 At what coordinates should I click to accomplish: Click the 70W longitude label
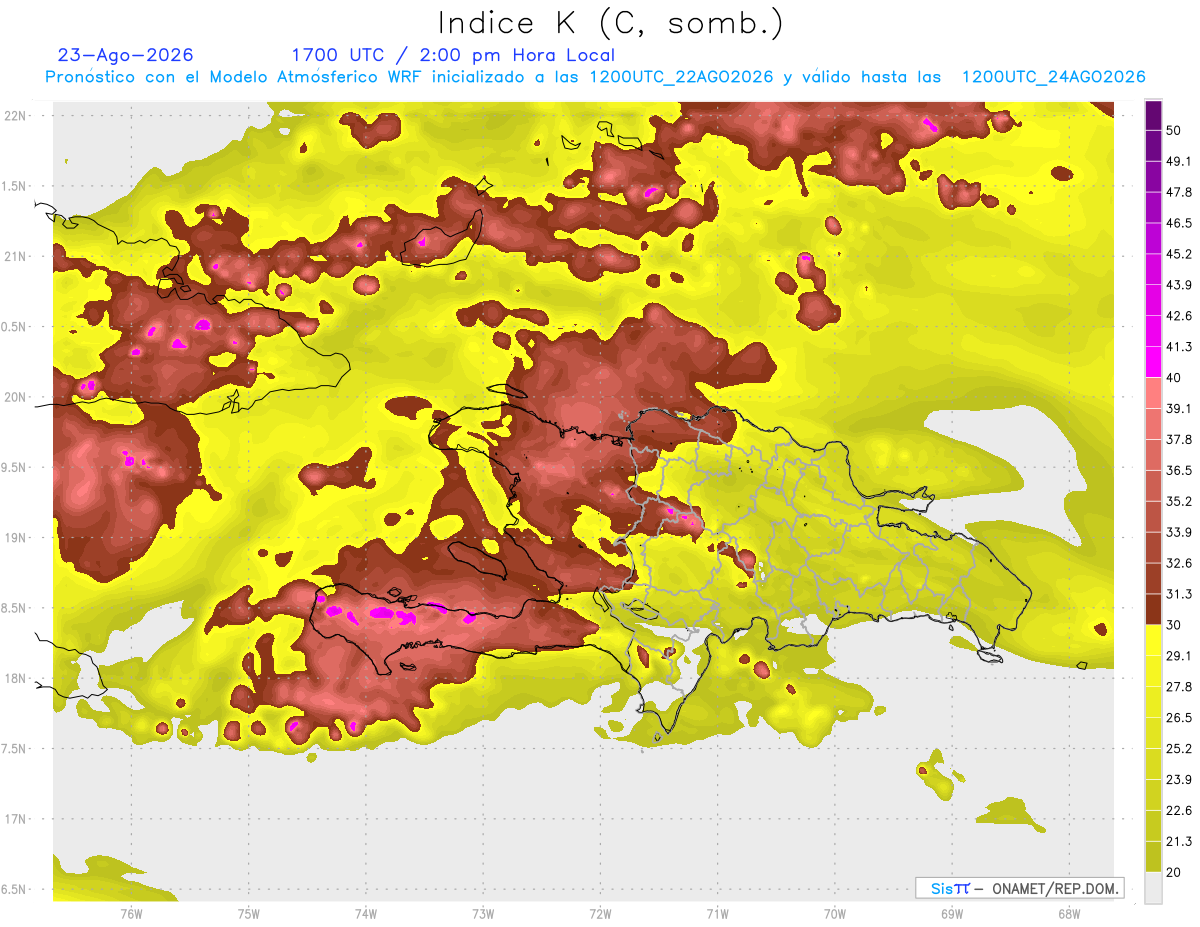(x=834, y=914)
